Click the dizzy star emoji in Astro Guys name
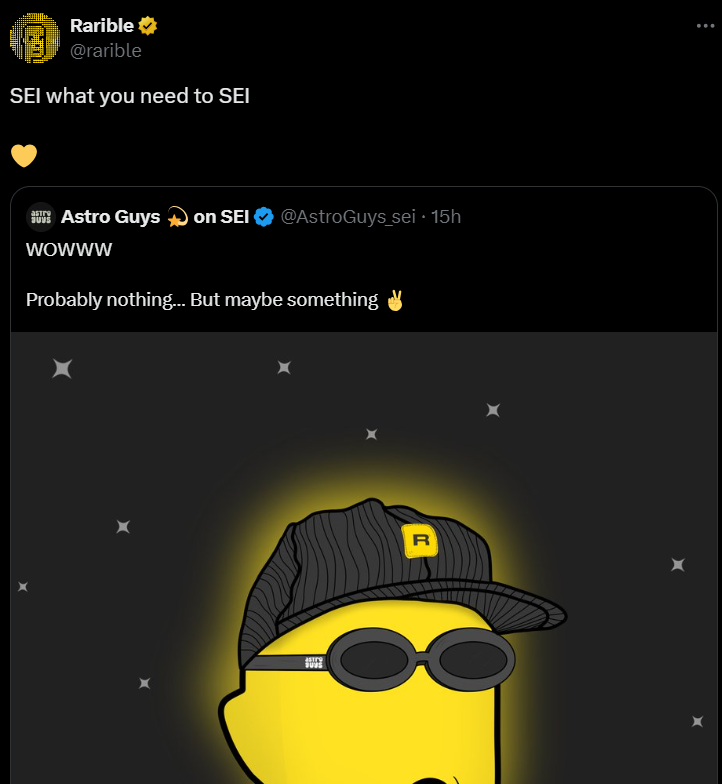The width and height of the screenshot is (722, 784). 177,217
